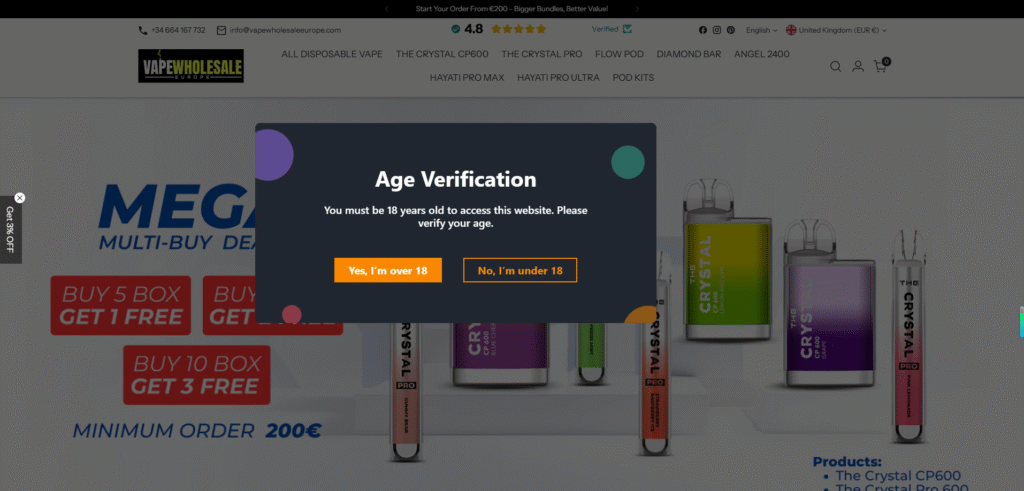This screenshot has height=491, width=1024.
Task: Click 'No, I'm under 18' button
Action: pos(519,270)
